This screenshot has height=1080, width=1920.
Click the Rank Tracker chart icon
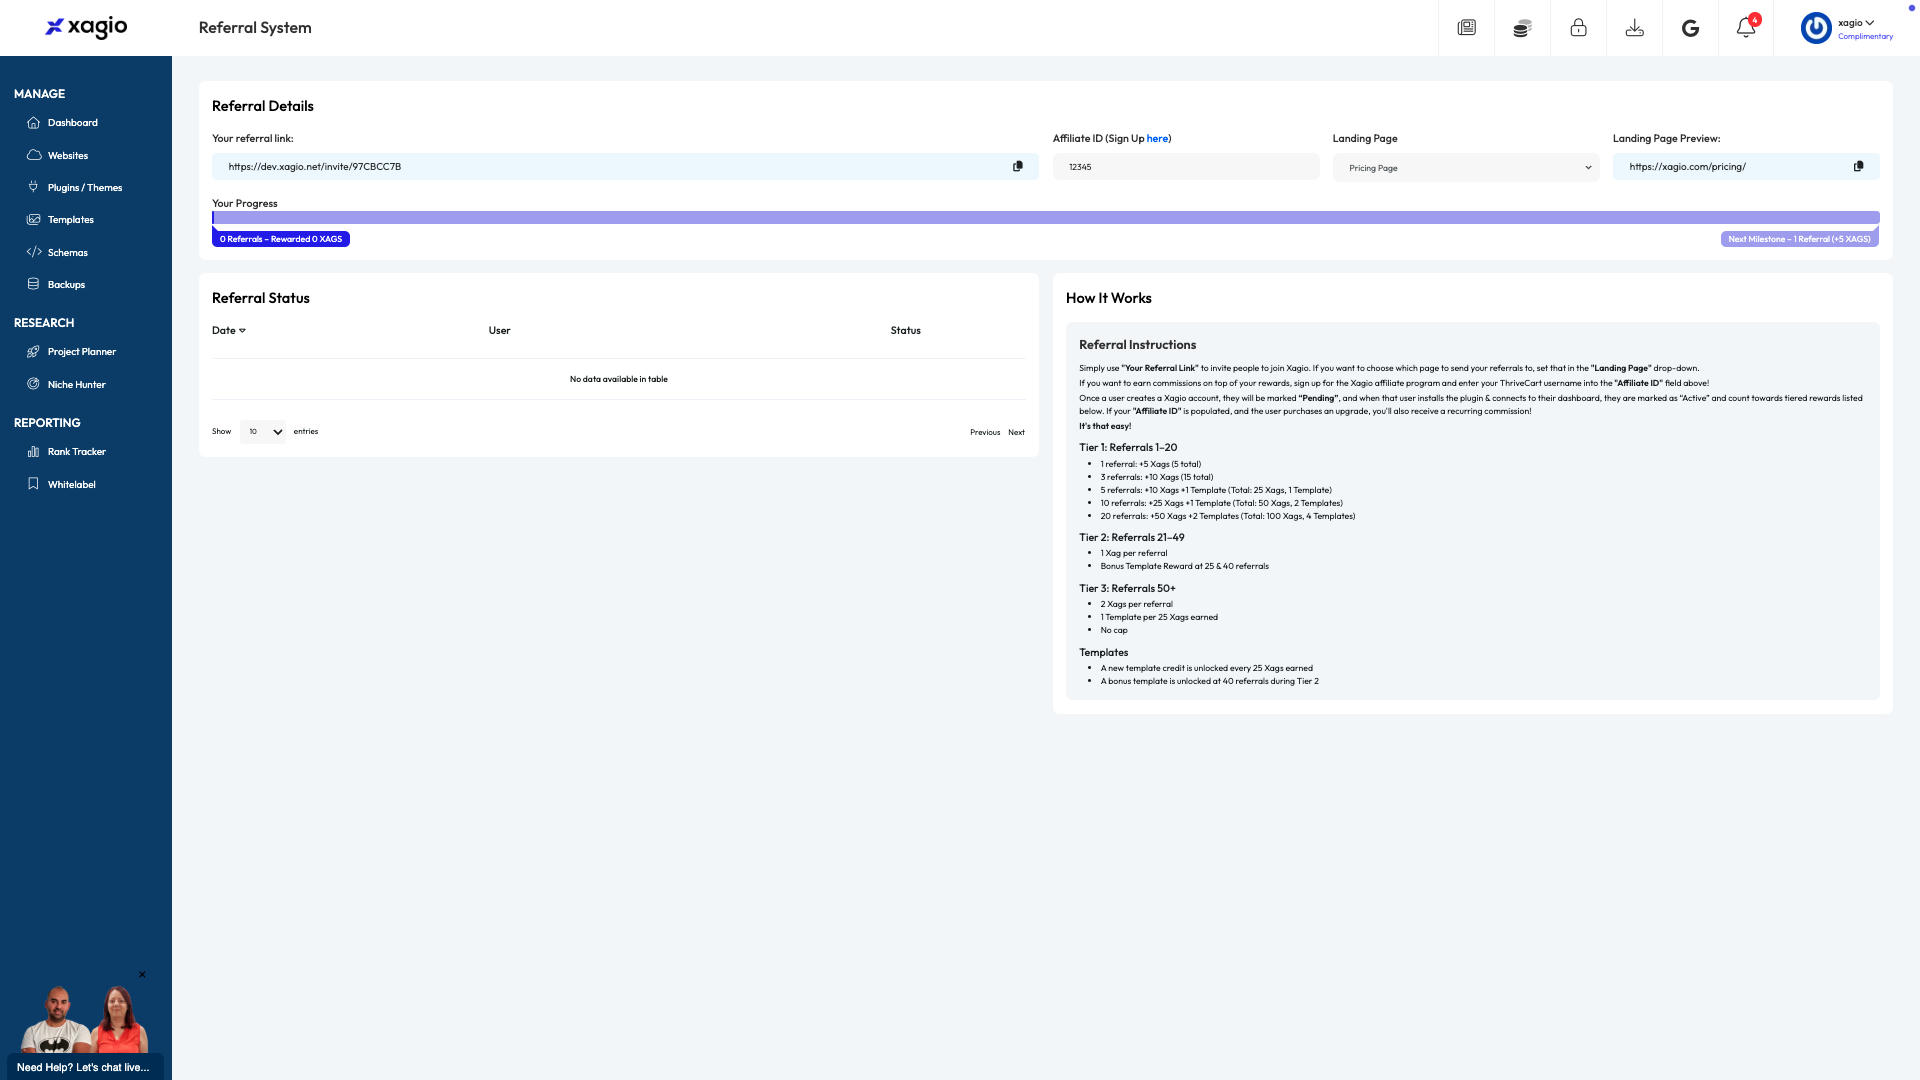(34, 452)
